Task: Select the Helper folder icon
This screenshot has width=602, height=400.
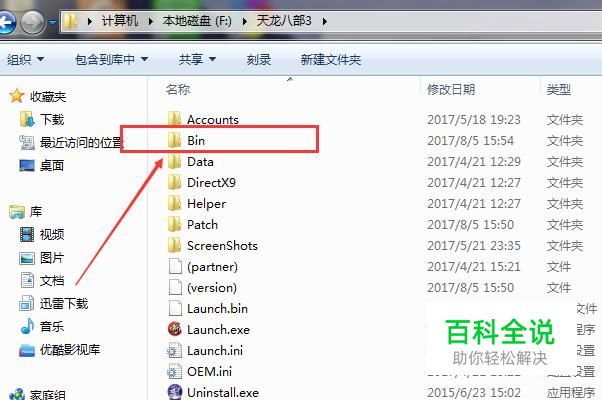Action: click(175, 203)
